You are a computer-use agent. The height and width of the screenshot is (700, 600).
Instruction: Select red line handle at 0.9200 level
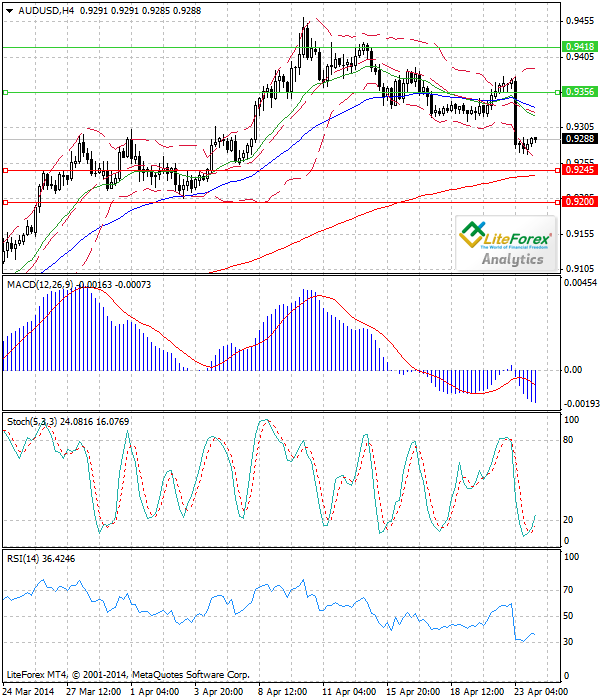pos(6,202)
